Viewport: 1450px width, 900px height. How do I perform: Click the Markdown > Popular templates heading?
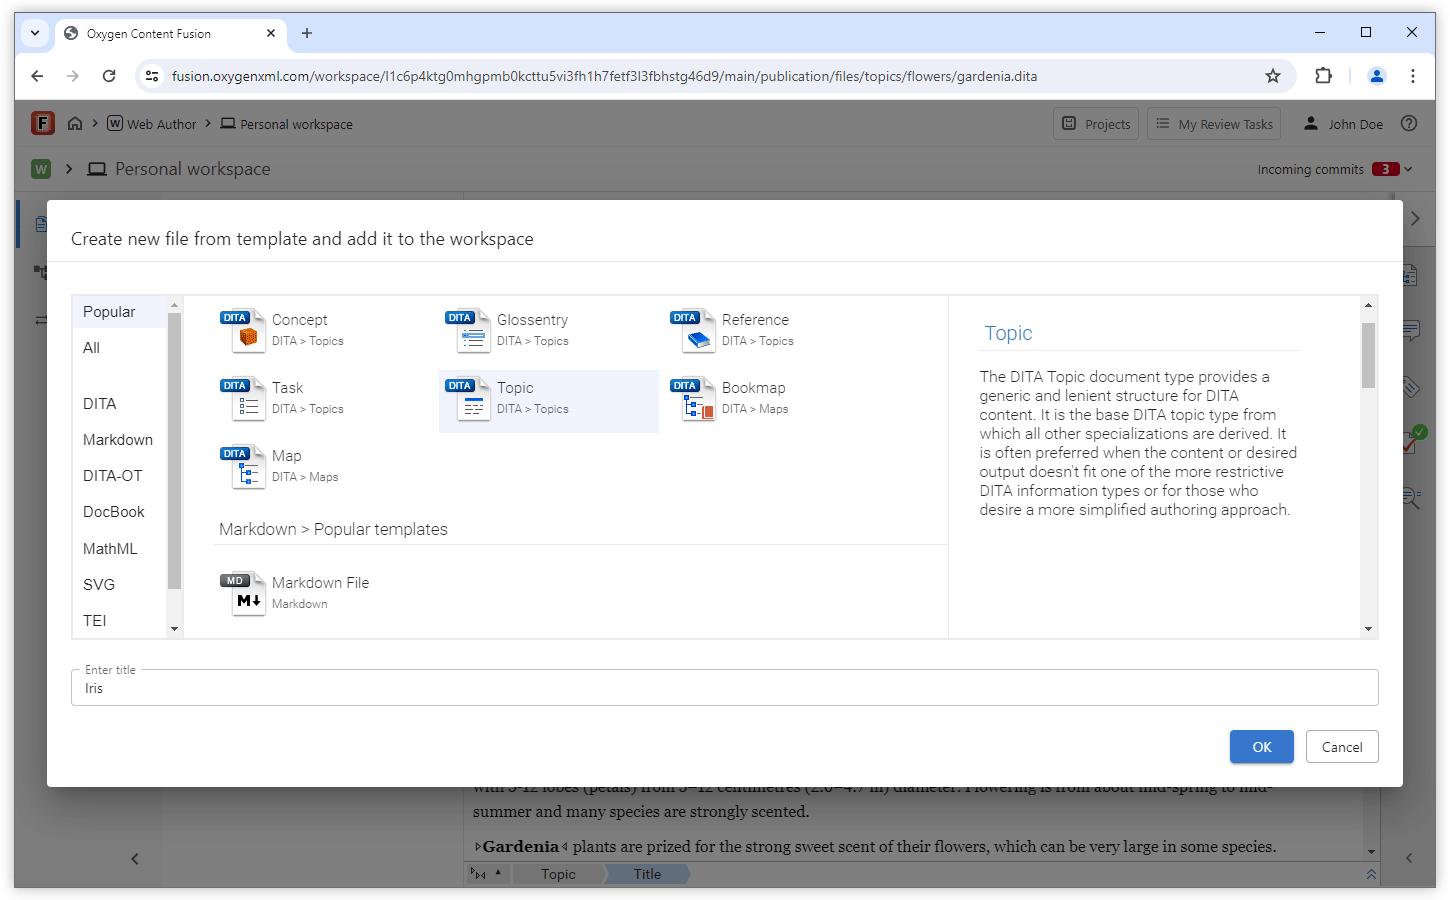333,529
